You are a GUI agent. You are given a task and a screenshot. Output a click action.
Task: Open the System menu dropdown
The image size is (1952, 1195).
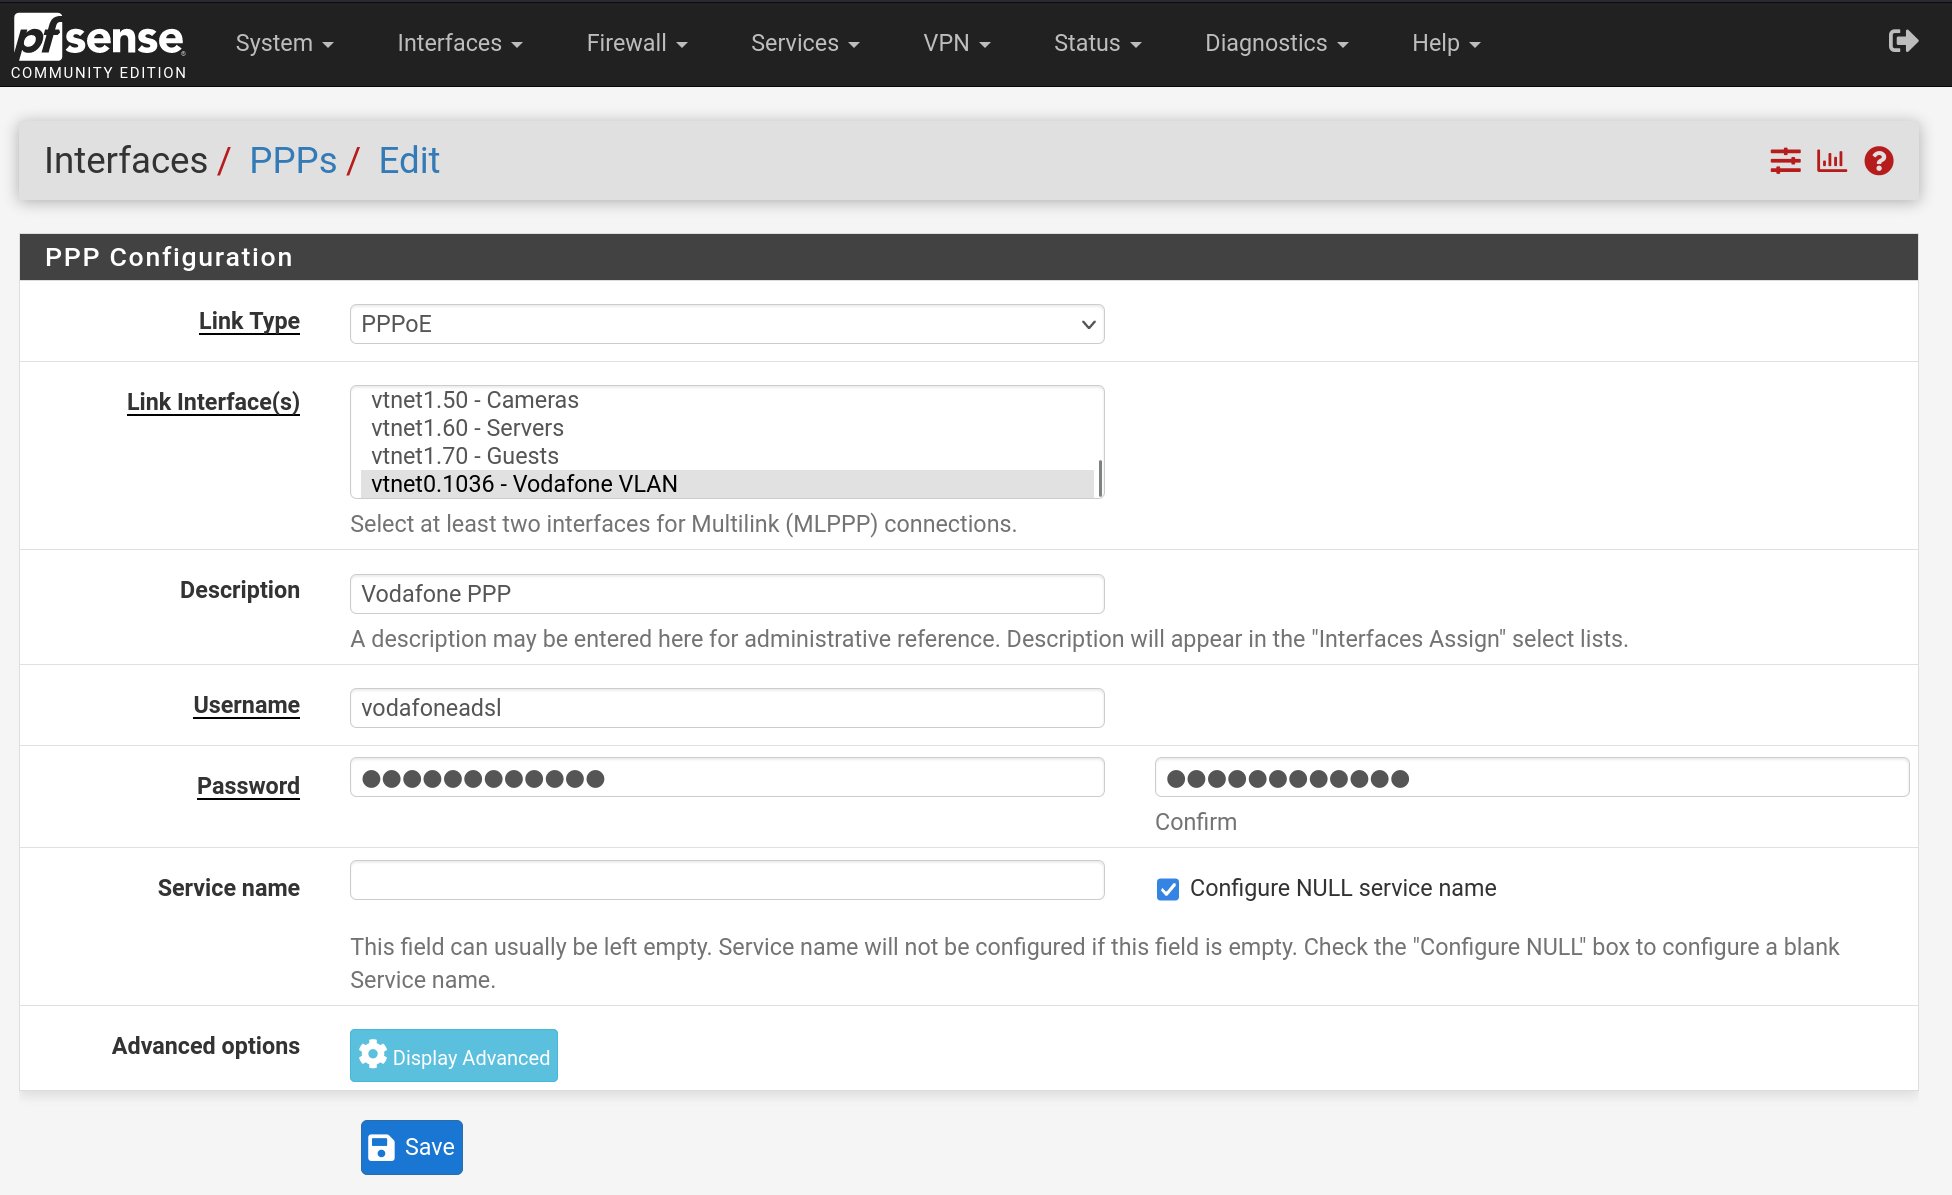click(x=284, y=43)
